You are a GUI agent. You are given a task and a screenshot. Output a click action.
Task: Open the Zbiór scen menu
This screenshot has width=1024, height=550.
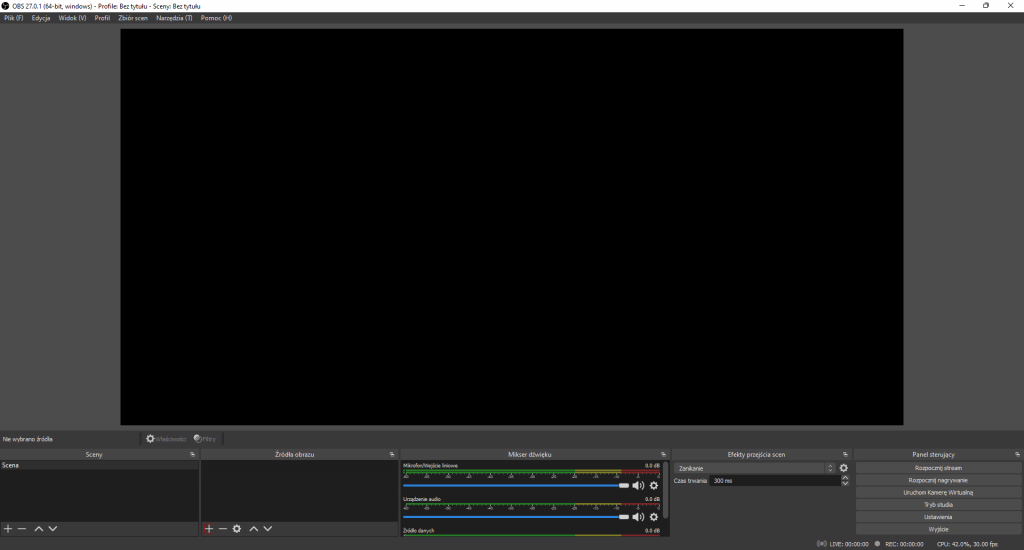click(x=133, y=18)
